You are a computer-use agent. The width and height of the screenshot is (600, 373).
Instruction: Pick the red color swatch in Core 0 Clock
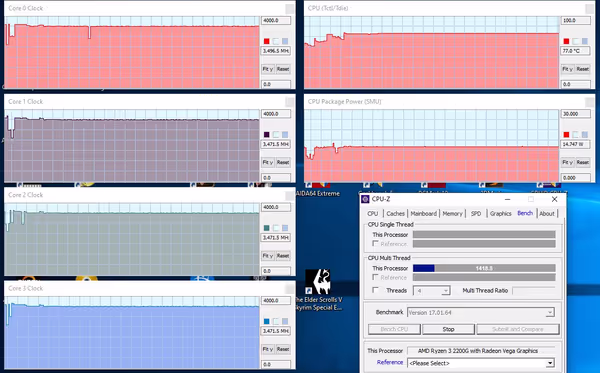click(267, 41)
